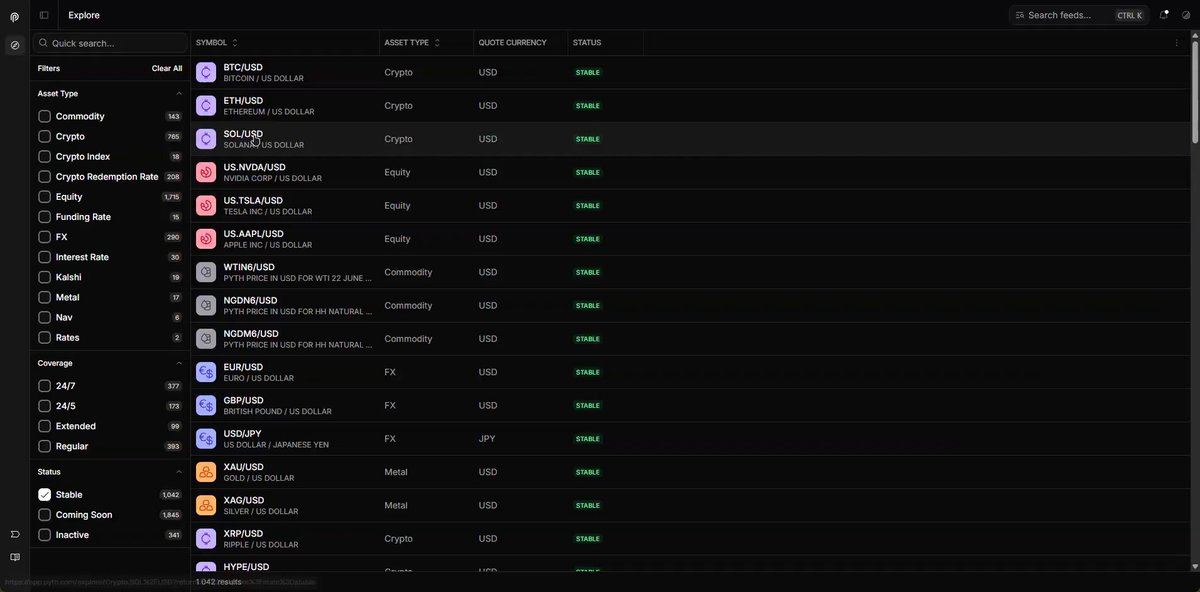Collapse the Coverage filter section
This screenshot has height=592, width=1200.
[179, 363]
